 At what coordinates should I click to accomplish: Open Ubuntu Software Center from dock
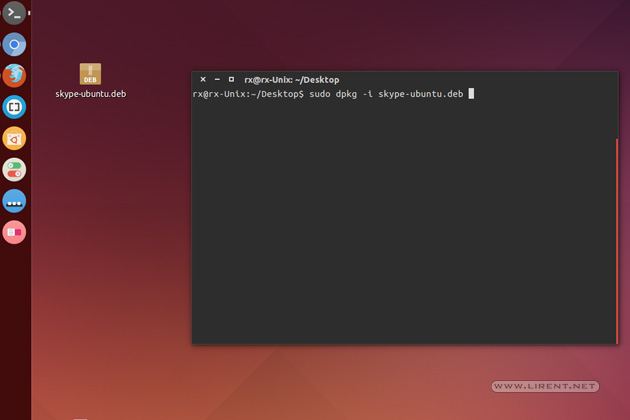tap(14, 138)
